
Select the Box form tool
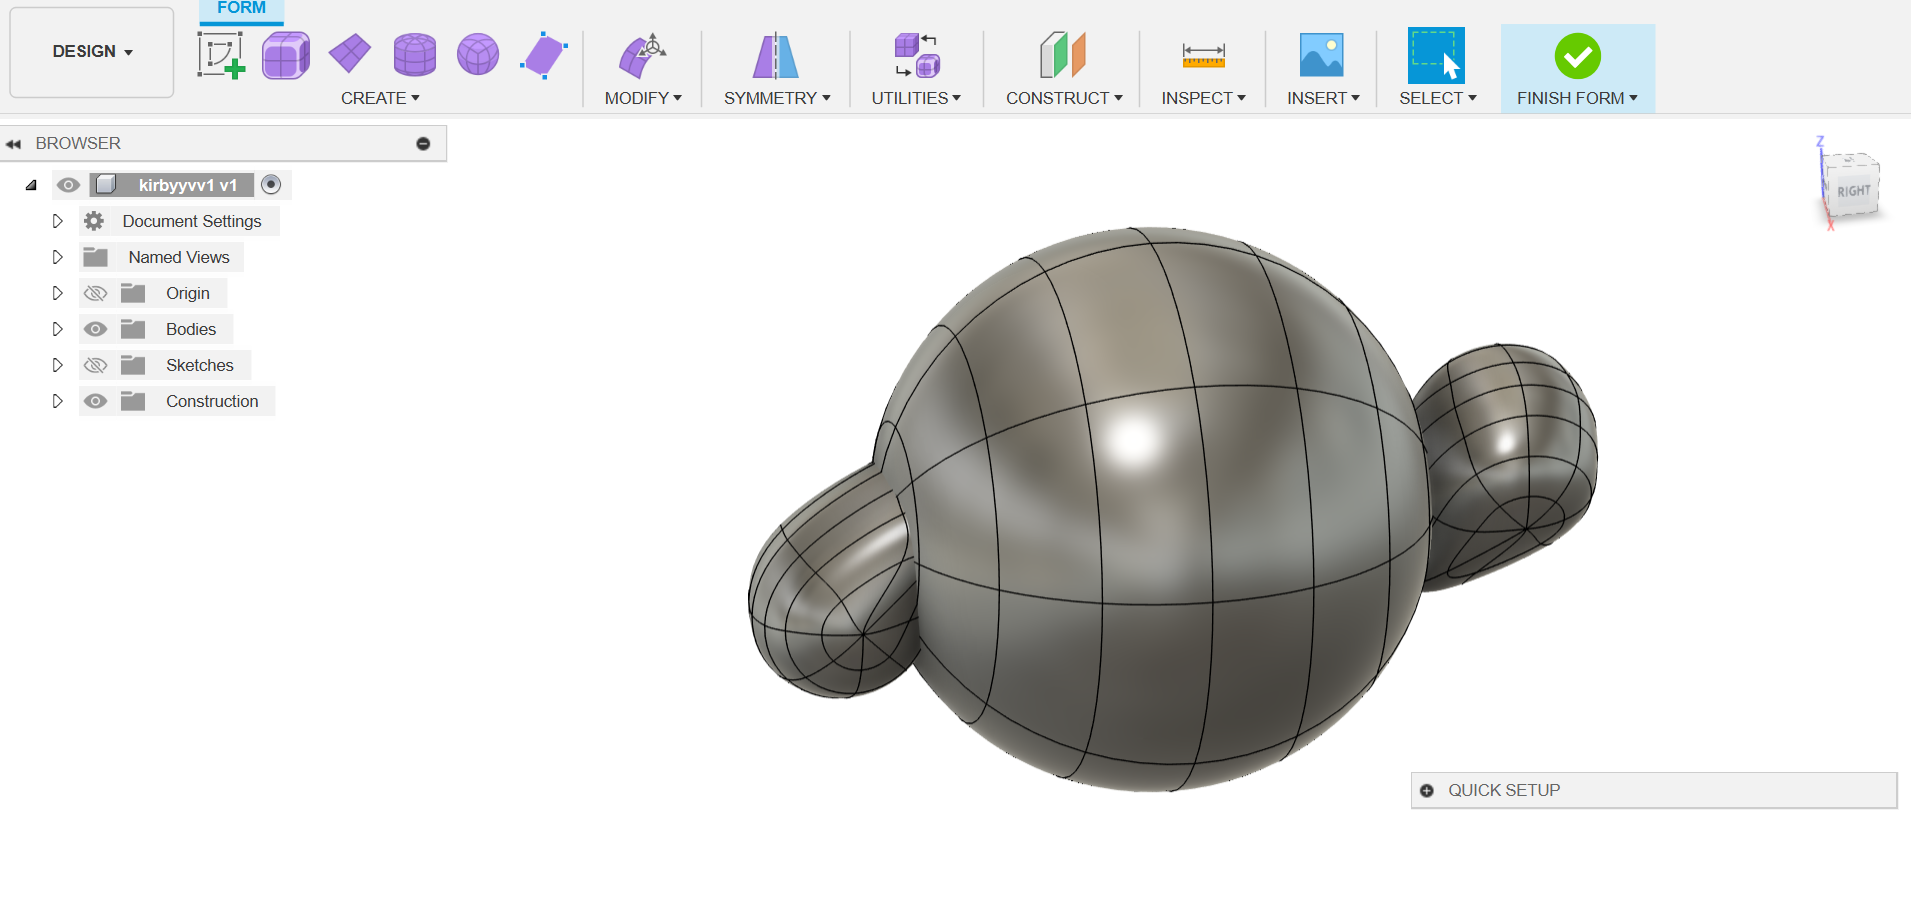click(286, 55)
